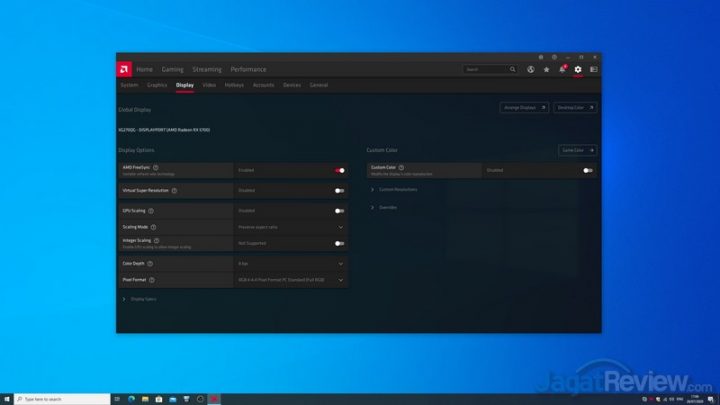720x405 pixels.
Task: Switch to the Gaming tab
Action: [x=173, y=69]
